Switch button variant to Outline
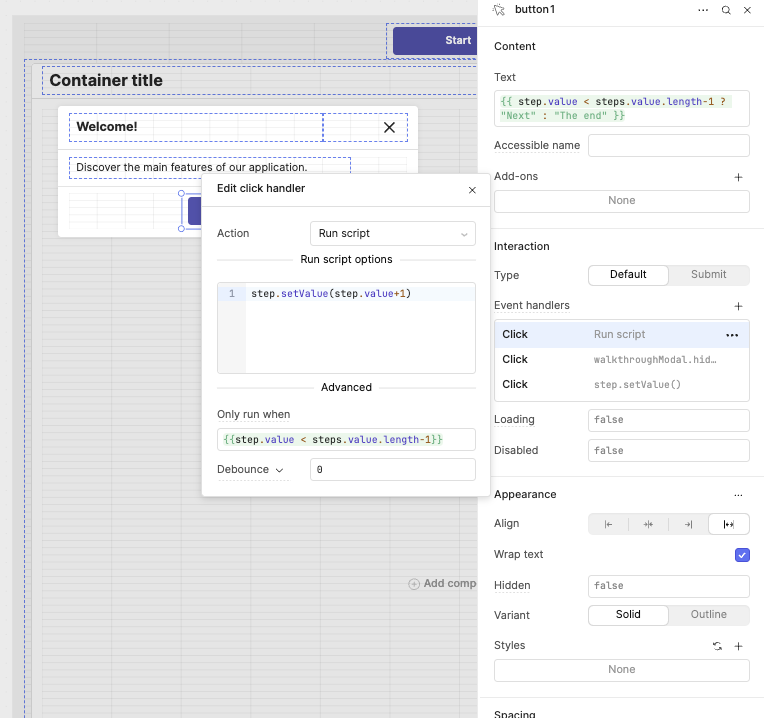Image resolution: width=764 pixels, height=718 pixels. [709, 614]
